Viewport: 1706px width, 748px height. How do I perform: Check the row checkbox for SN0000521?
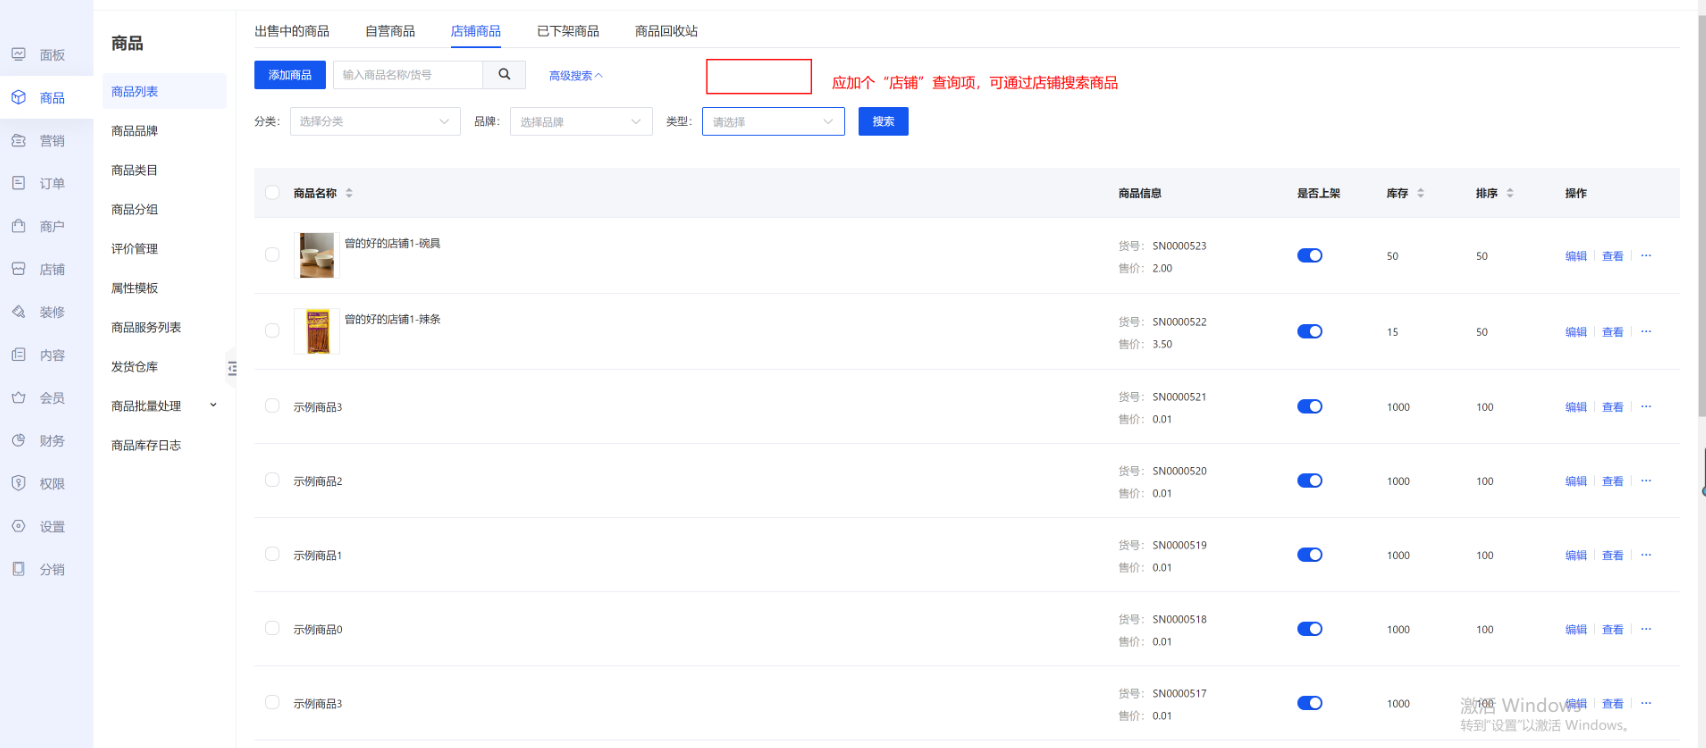pyautogui.click(x=272, y=406)
